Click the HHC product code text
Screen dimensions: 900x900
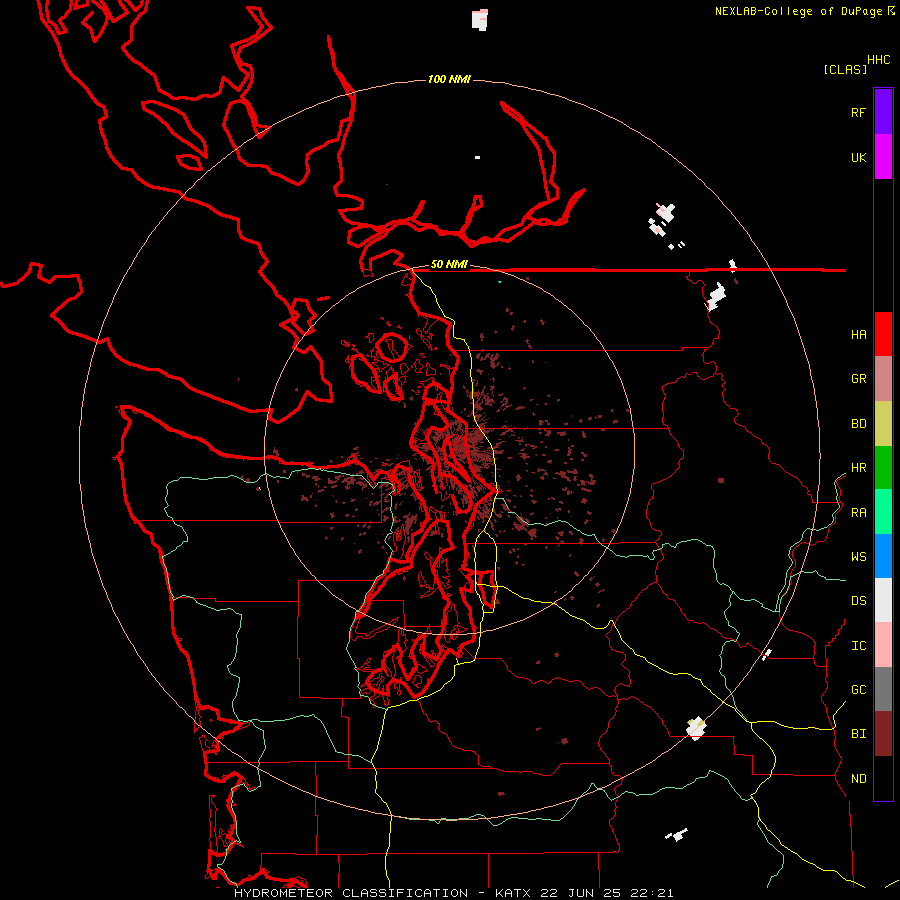(x=878, y=60)
